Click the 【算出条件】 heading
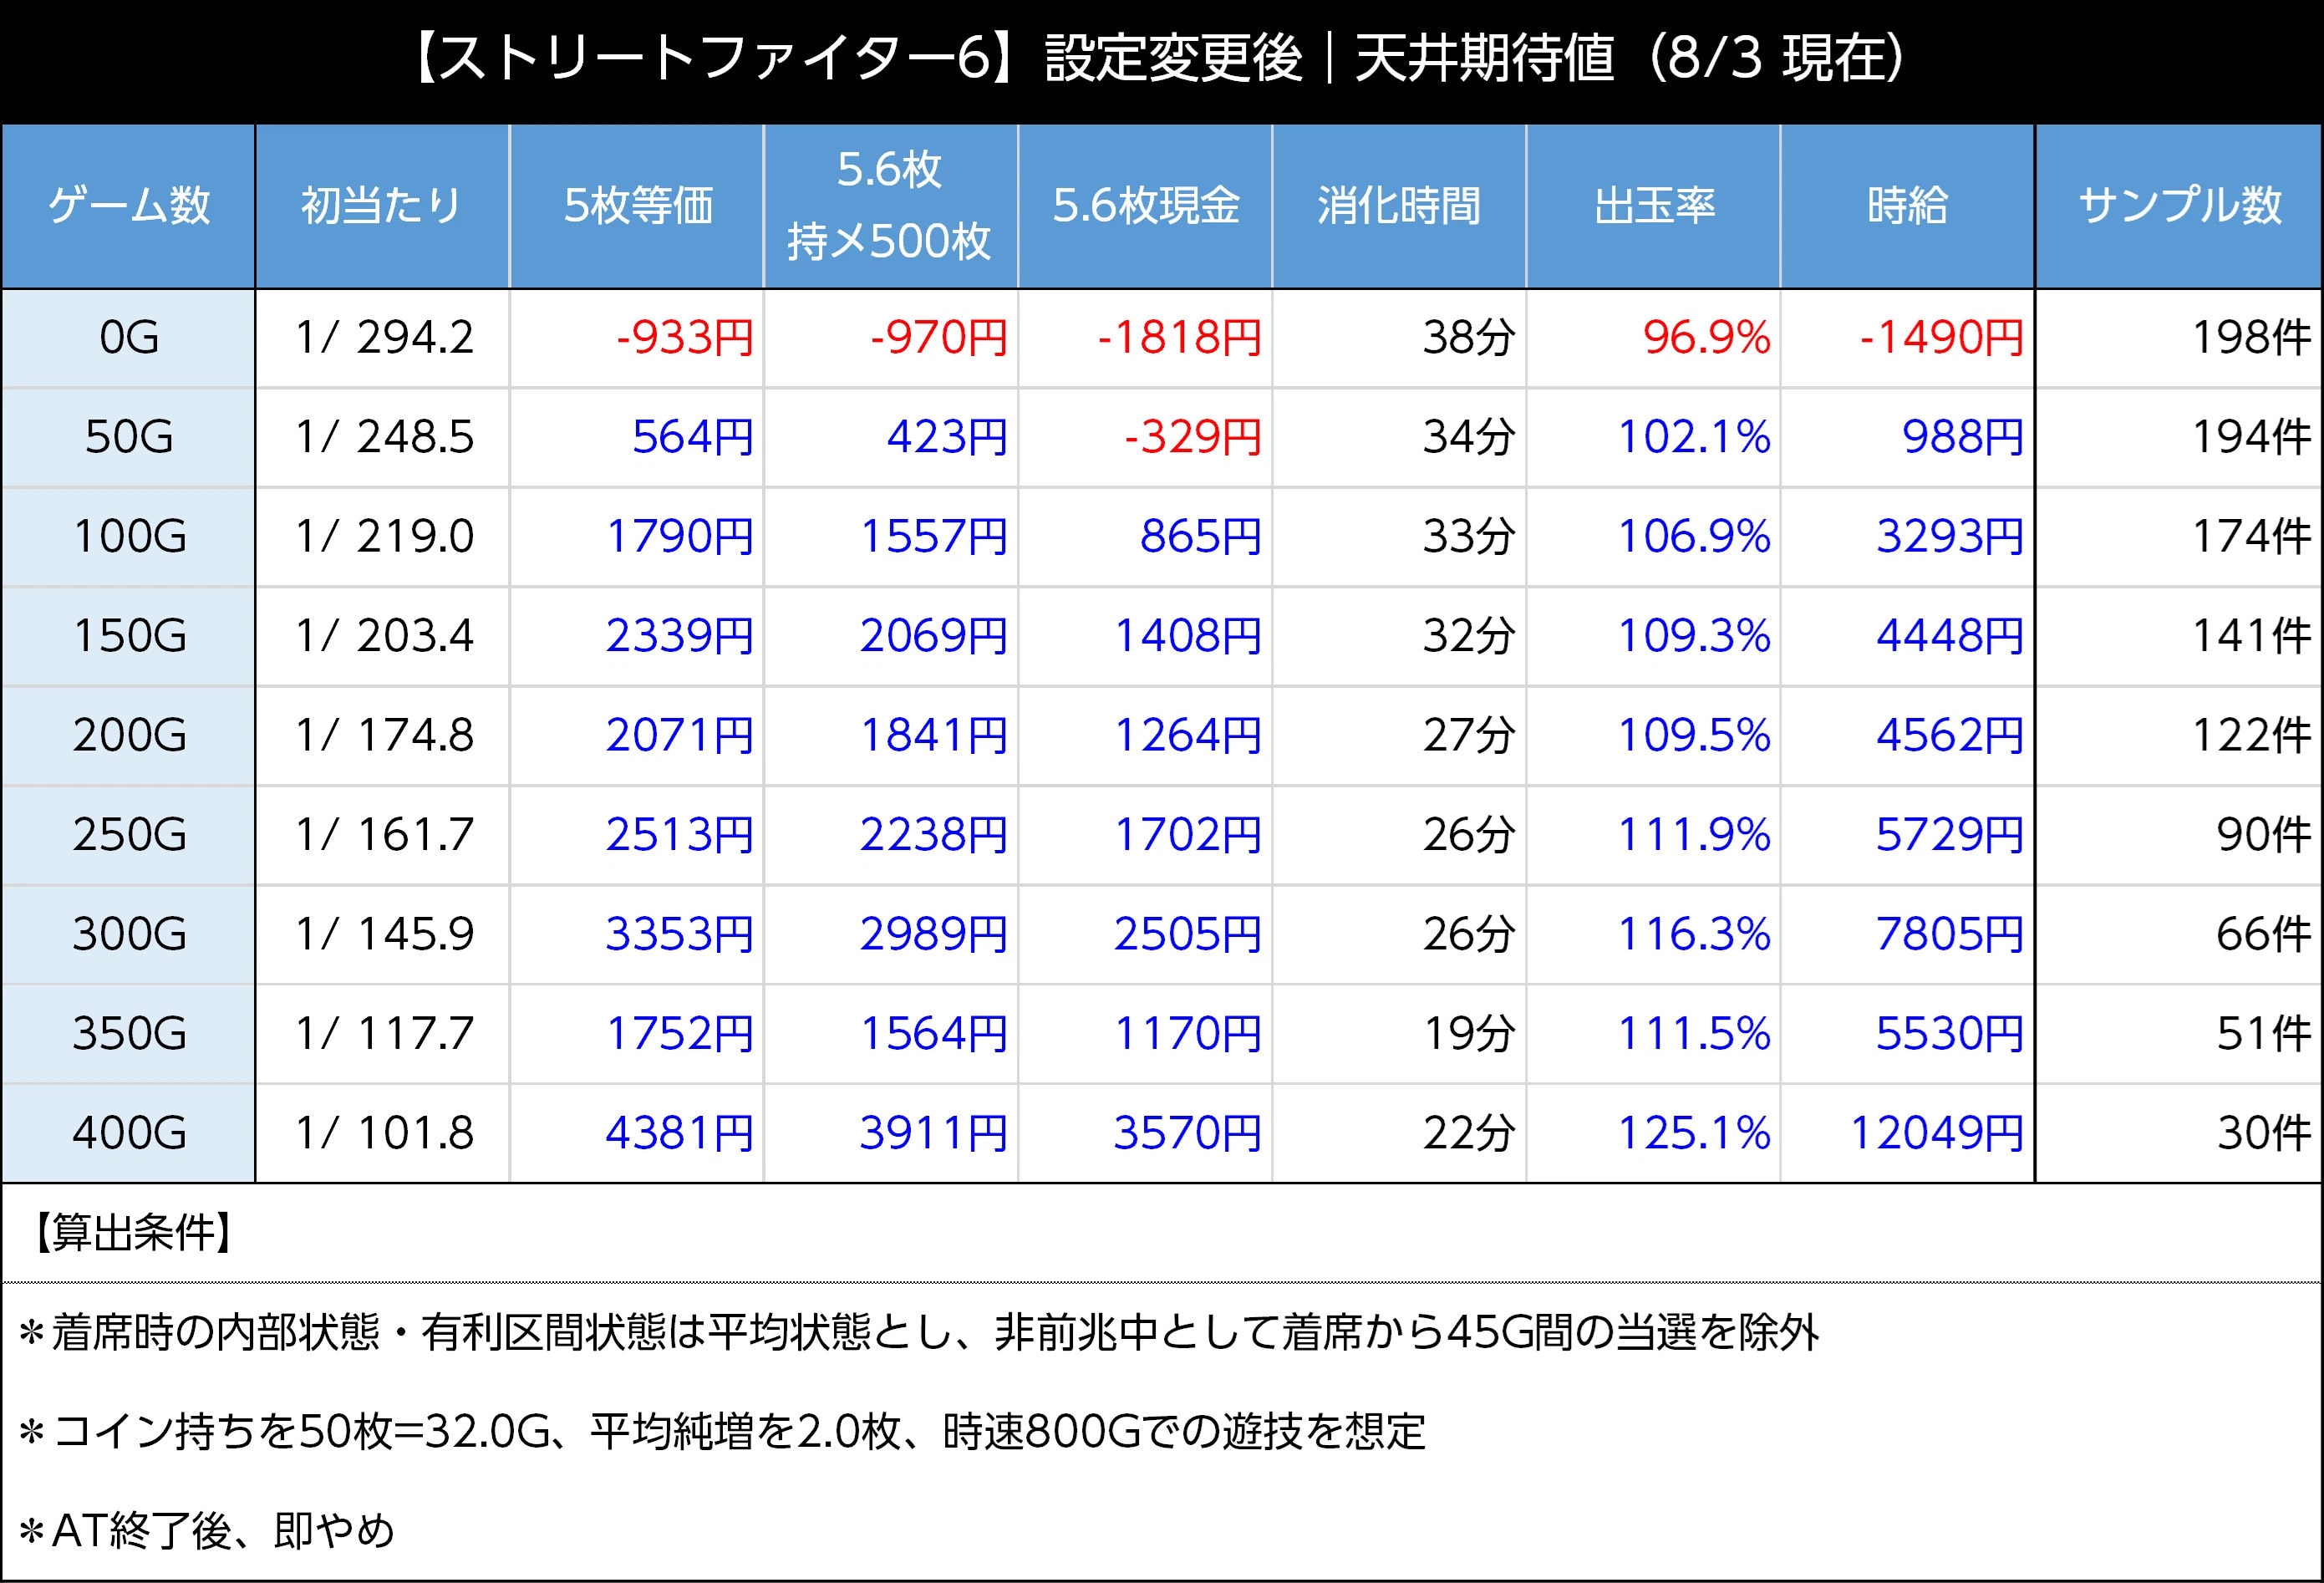 coord(133,1233)
